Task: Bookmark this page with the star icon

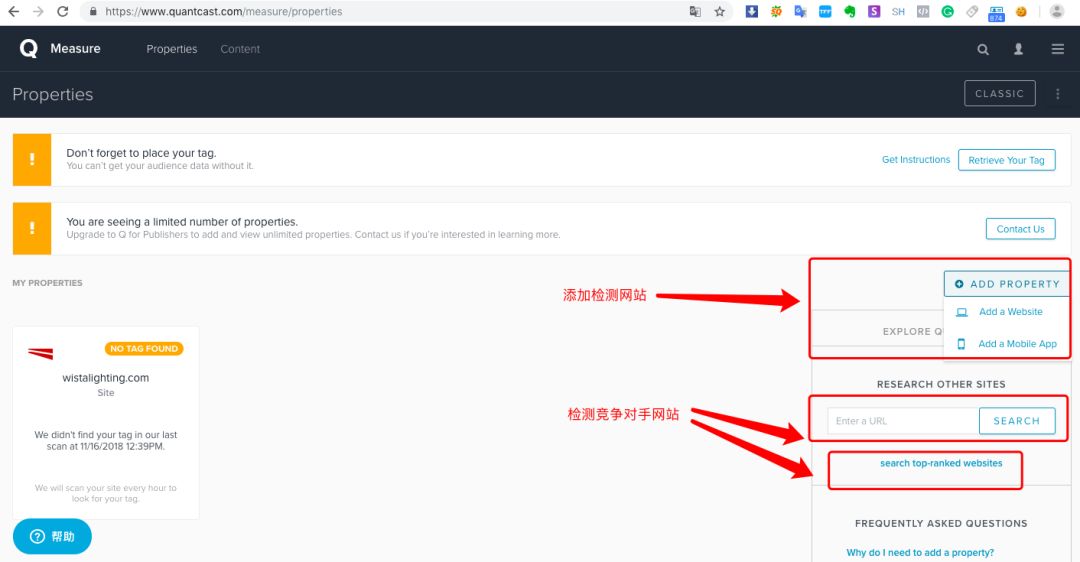Action: tap(719, 12)
